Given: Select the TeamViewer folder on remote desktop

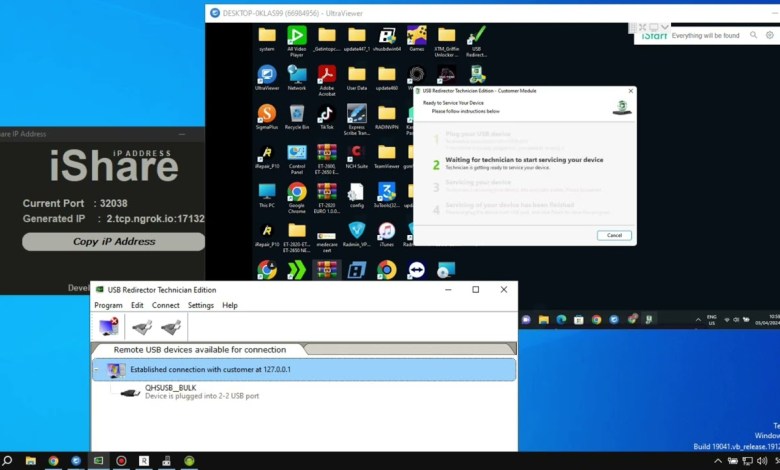Looking at the screenshot, I should click(x=387, y=156).
